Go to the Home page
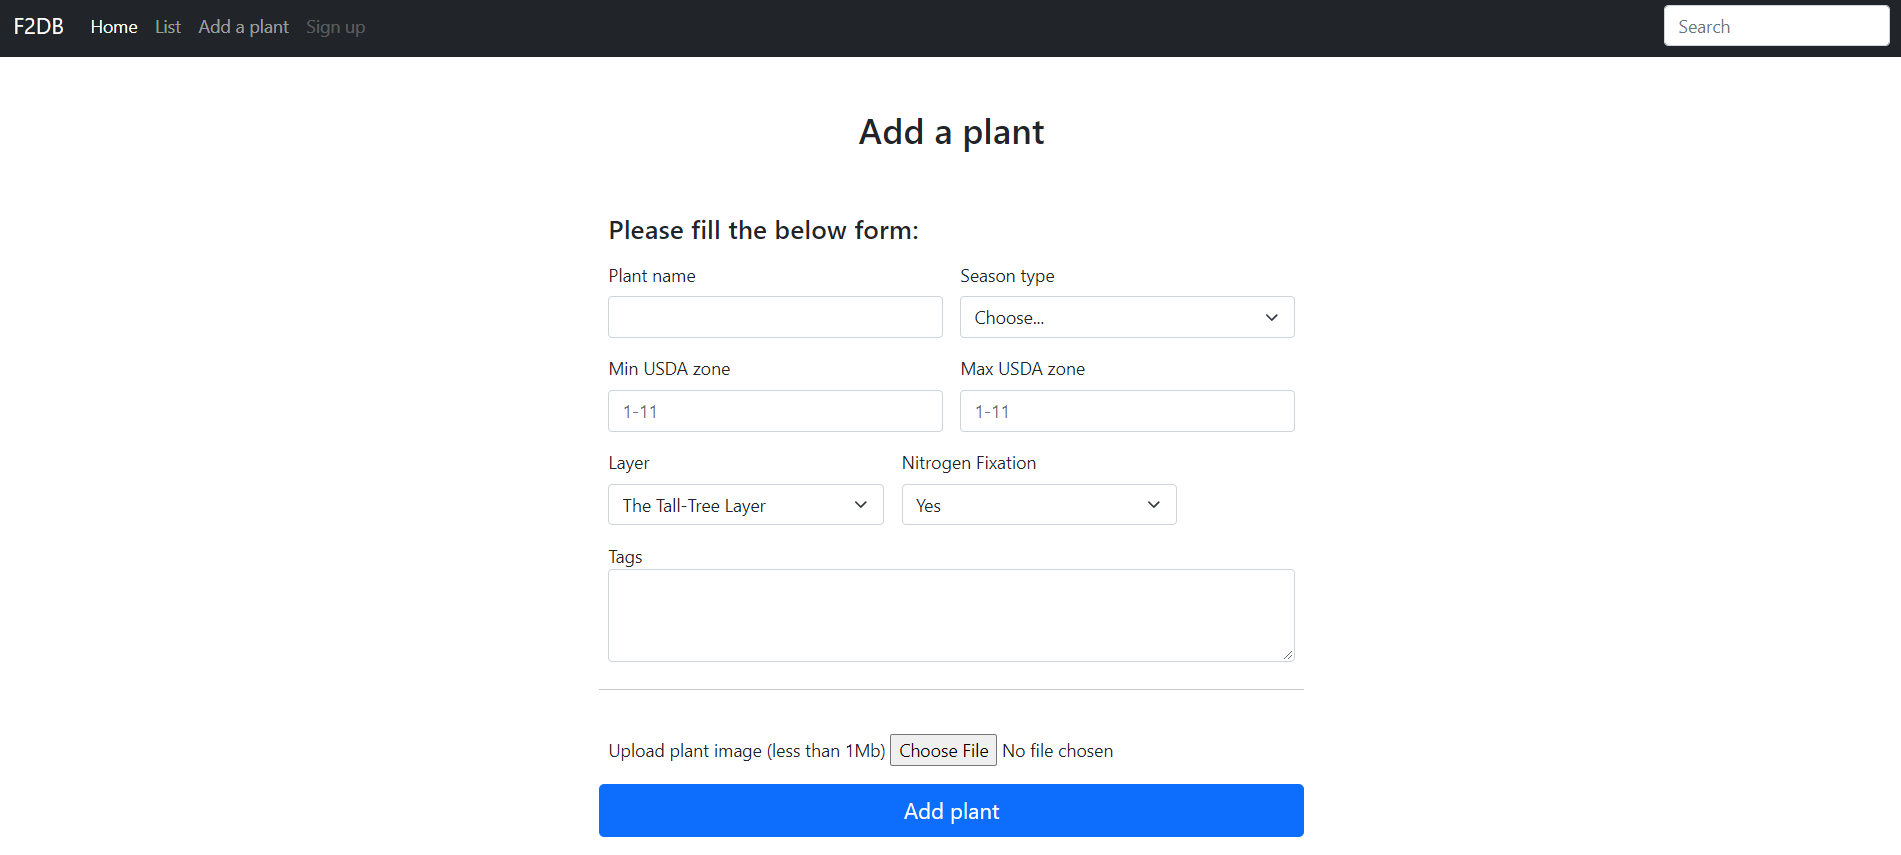The width and height of the screenshot is (1901, 855). click(114, 27)
